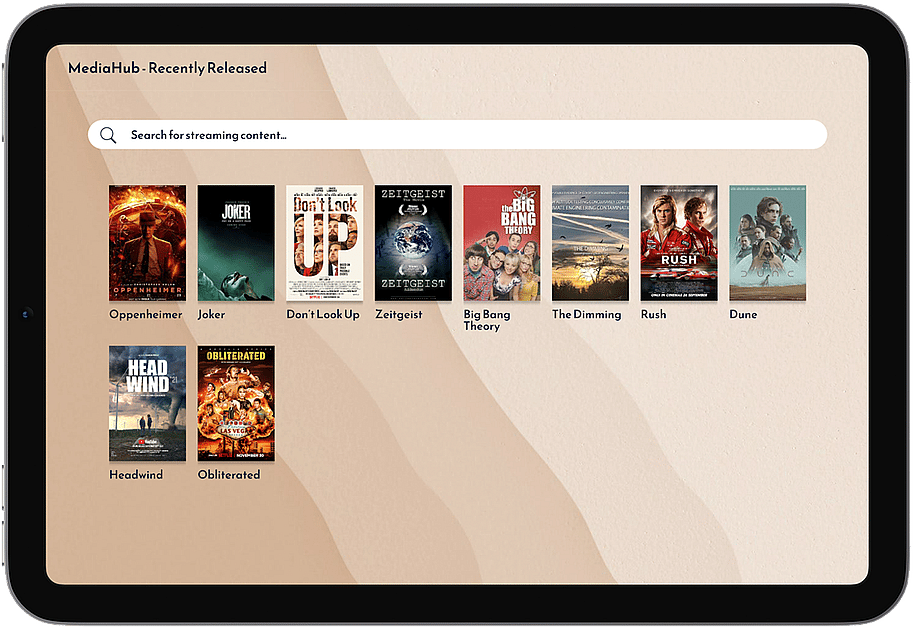The image size is (913, 627).
Task: Click the search magnifier icon
Action: (x=108, y=135)
